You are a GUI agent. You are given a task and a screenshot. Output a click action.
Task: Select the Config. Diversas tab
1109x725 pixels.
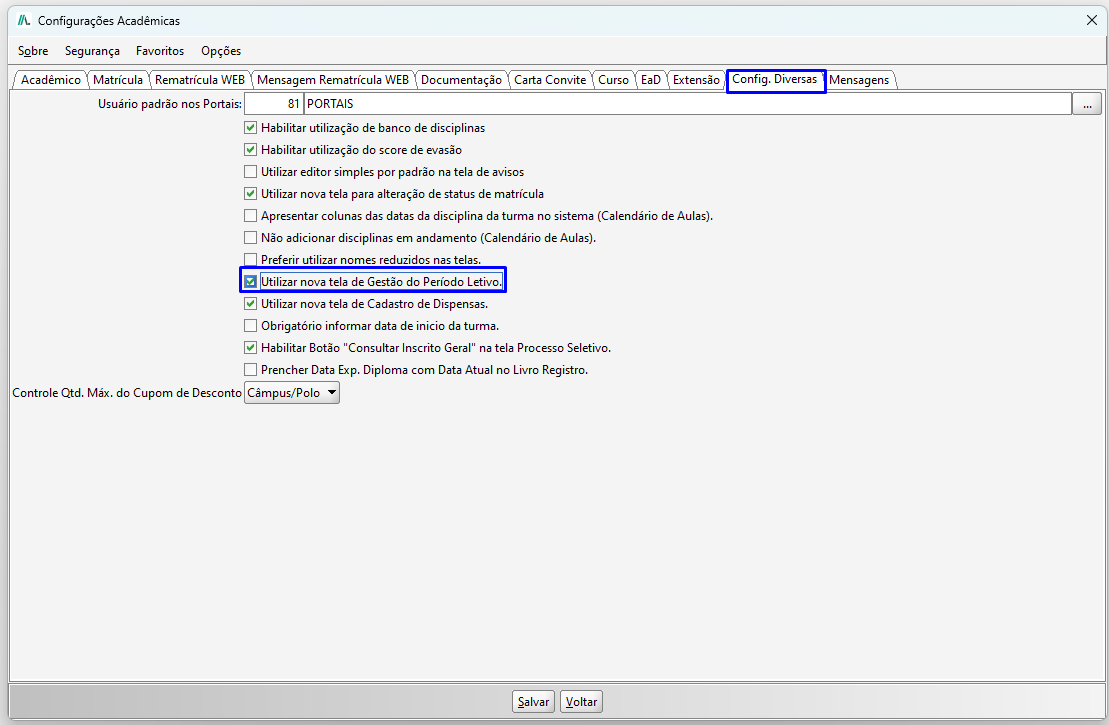775,79
